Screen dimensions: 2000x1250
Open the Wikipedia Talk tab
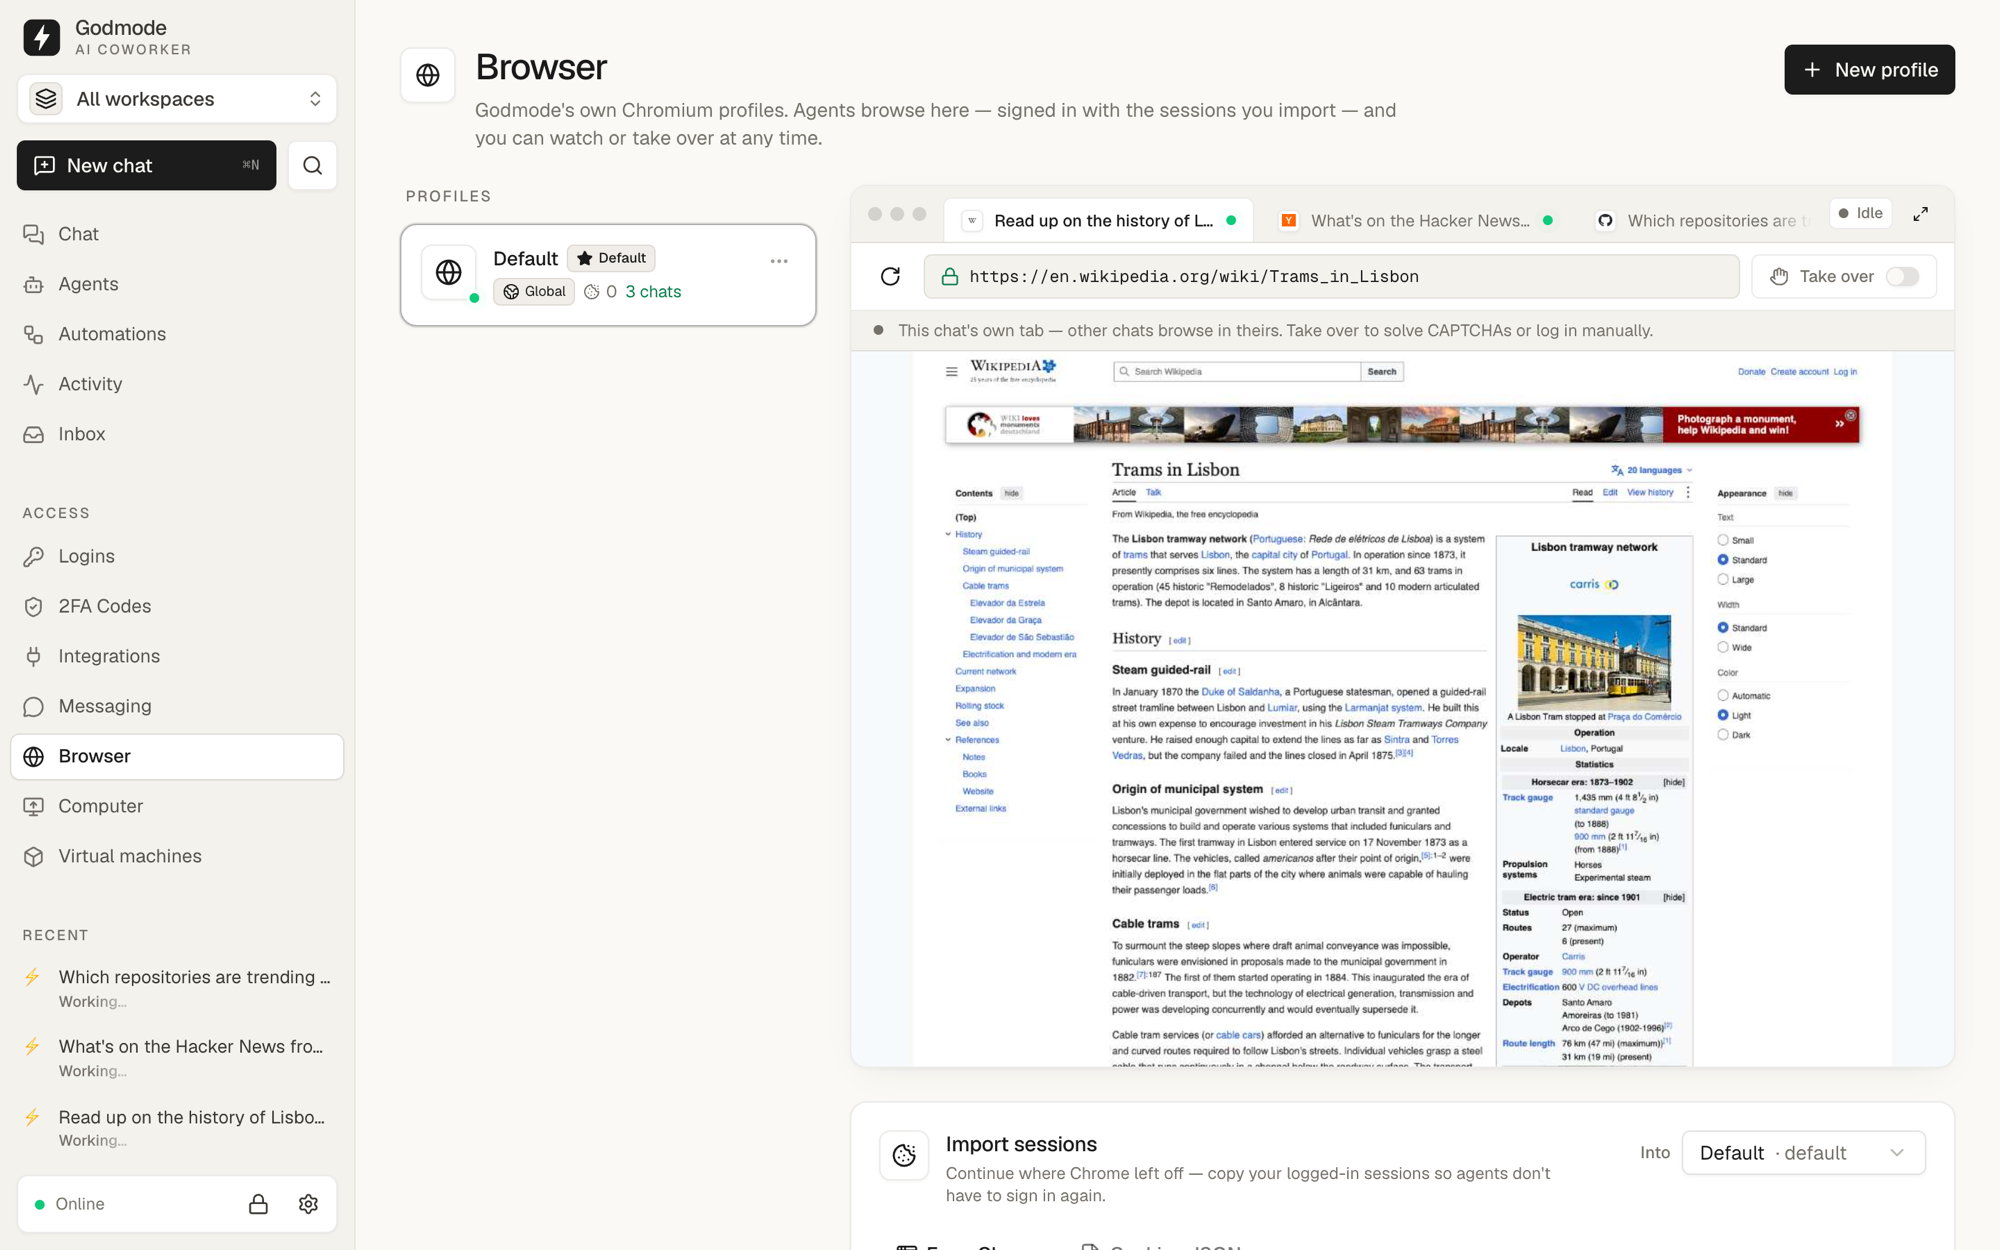pos(1153,492)
